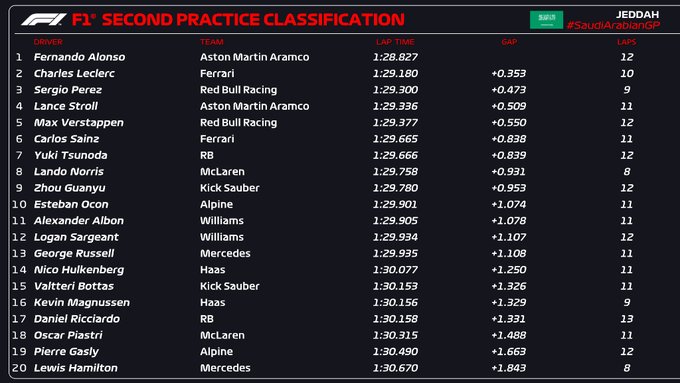
Task: Click the GAP column header
Action: (x=509, y=42)
